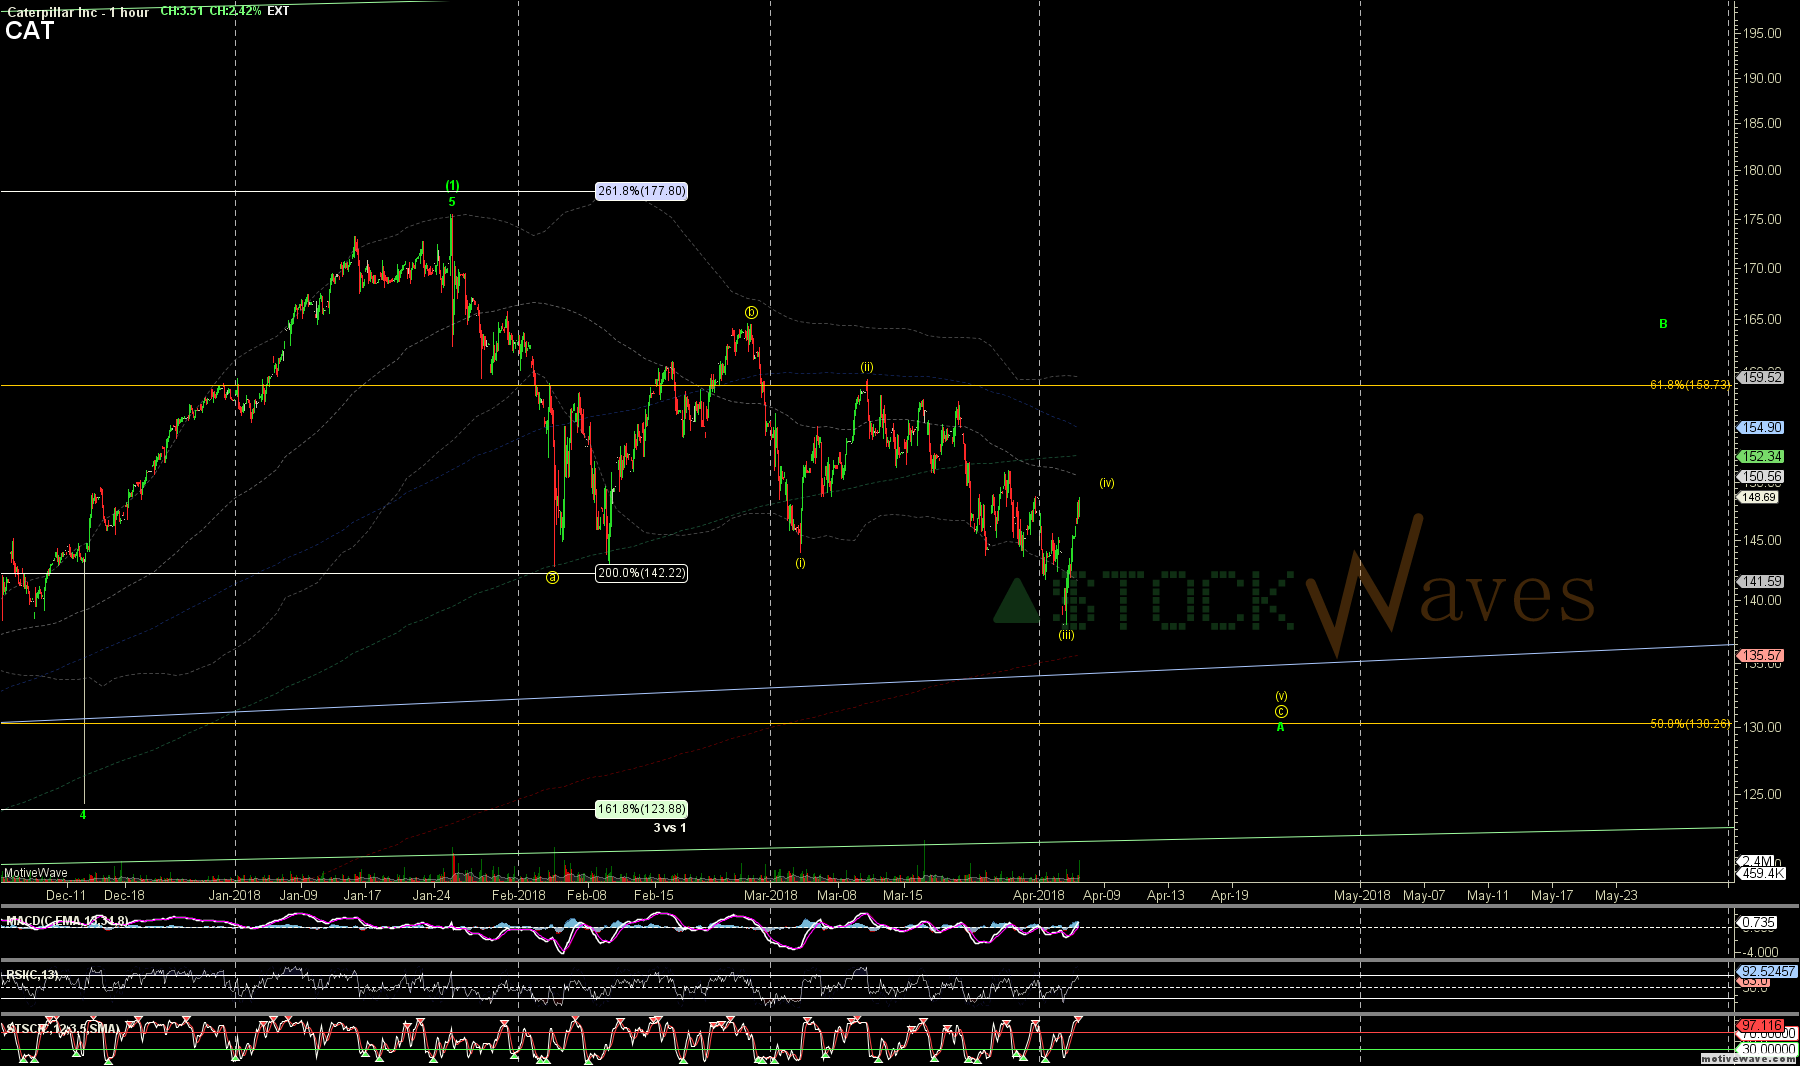Click the May-23 date on time axis
This screenshot has height=1066, width=1800.
pos(1616,896)
